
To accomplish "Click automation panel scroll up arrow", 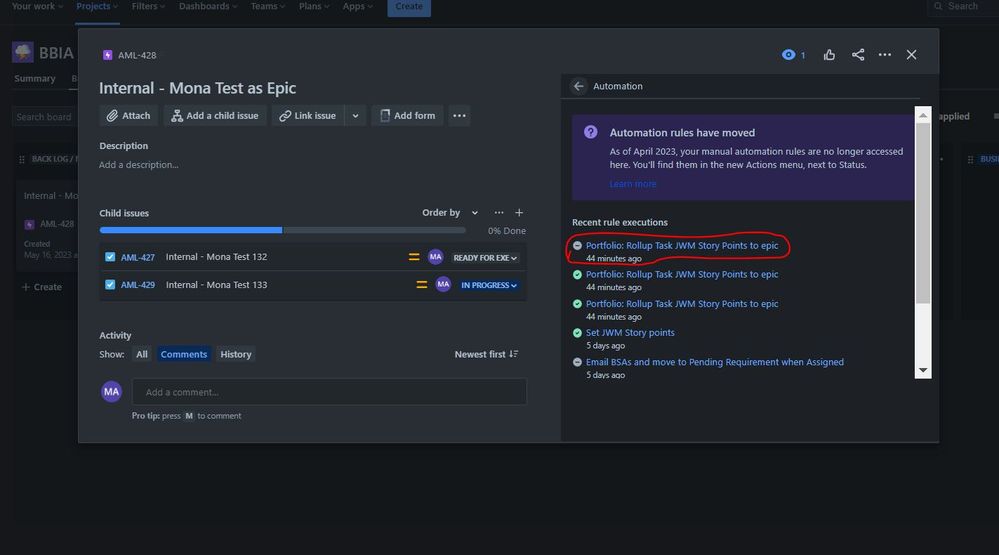I will pyautogui.click(x=923, y=115).
